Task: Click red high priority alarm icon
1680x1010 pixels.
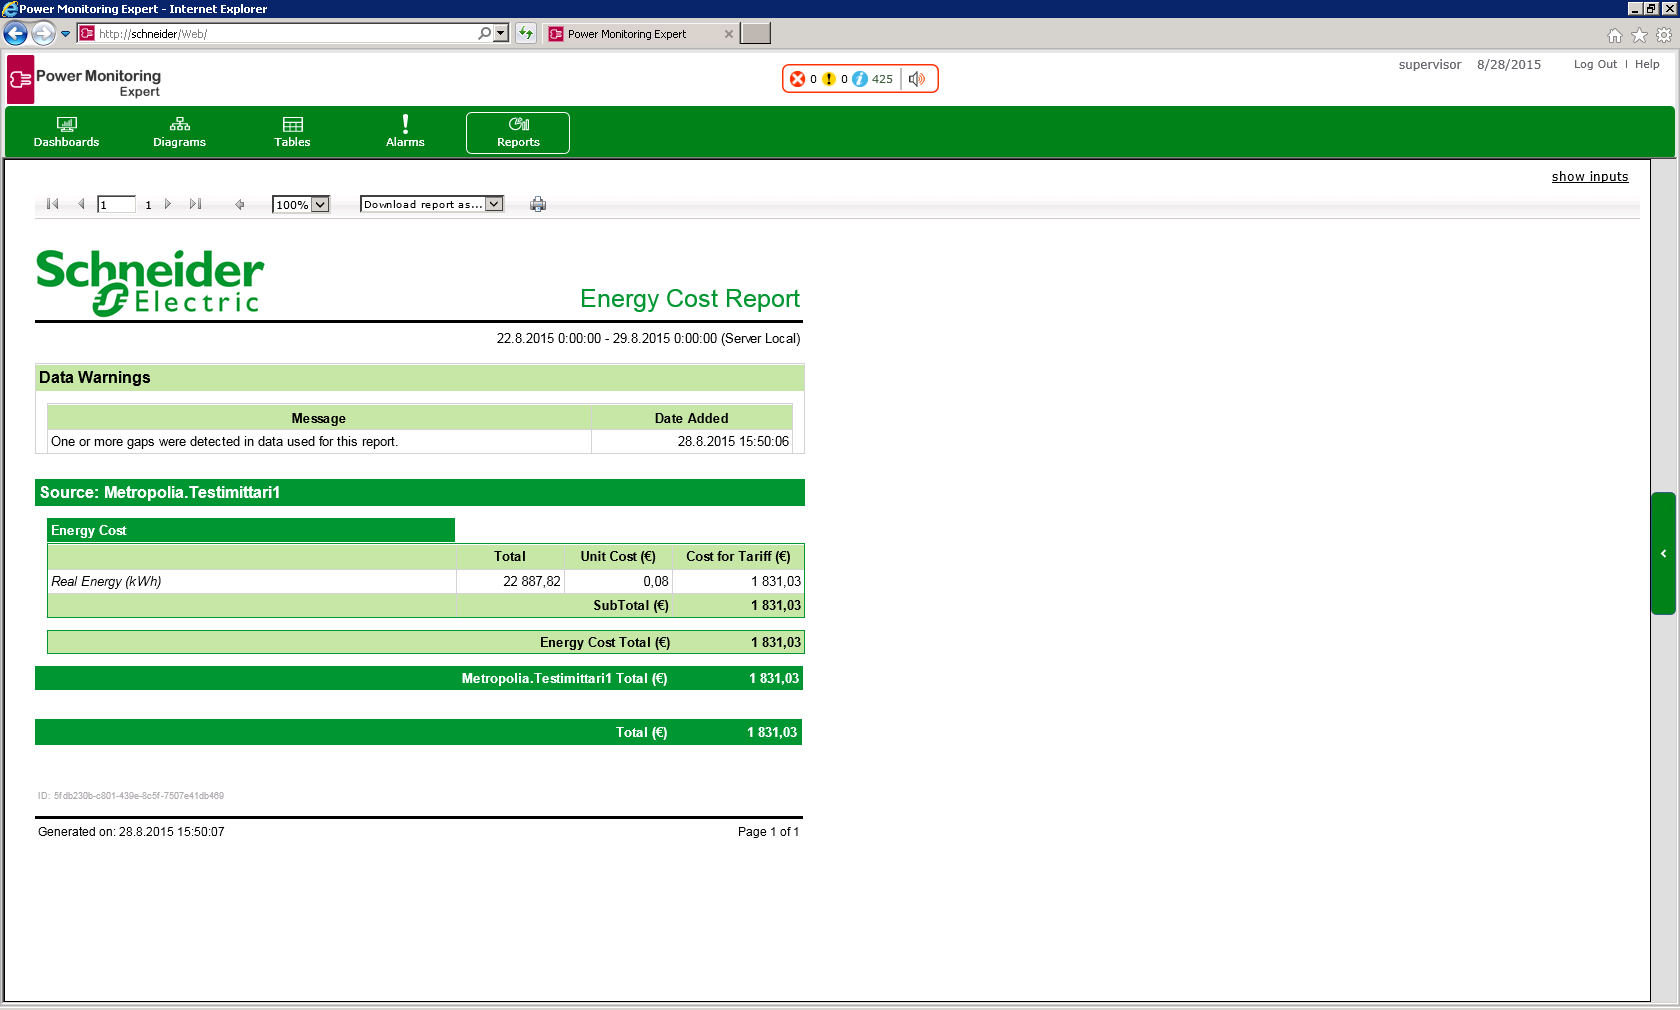Action: point(798,79)
